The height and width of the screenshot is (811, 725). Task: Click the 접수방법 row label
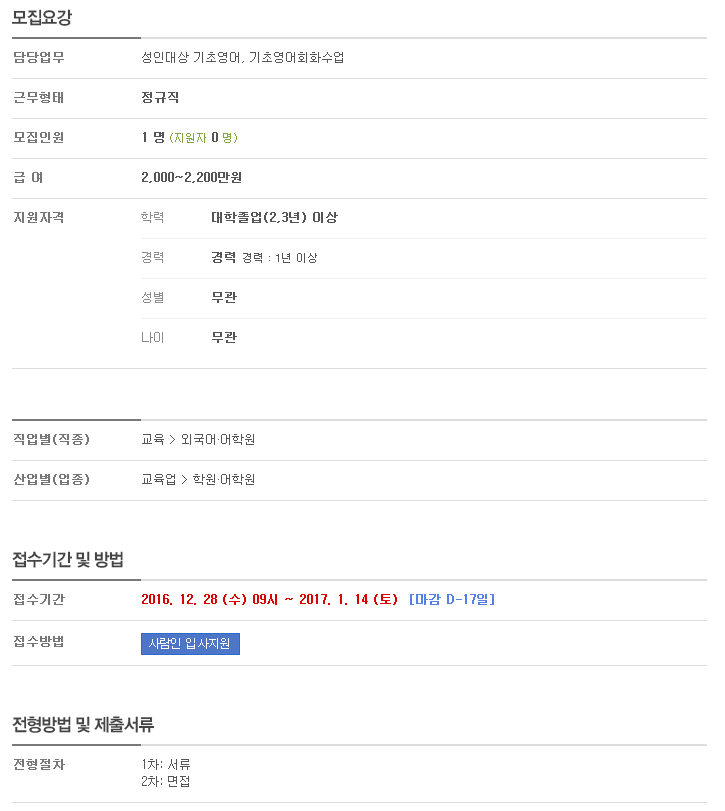39,642
